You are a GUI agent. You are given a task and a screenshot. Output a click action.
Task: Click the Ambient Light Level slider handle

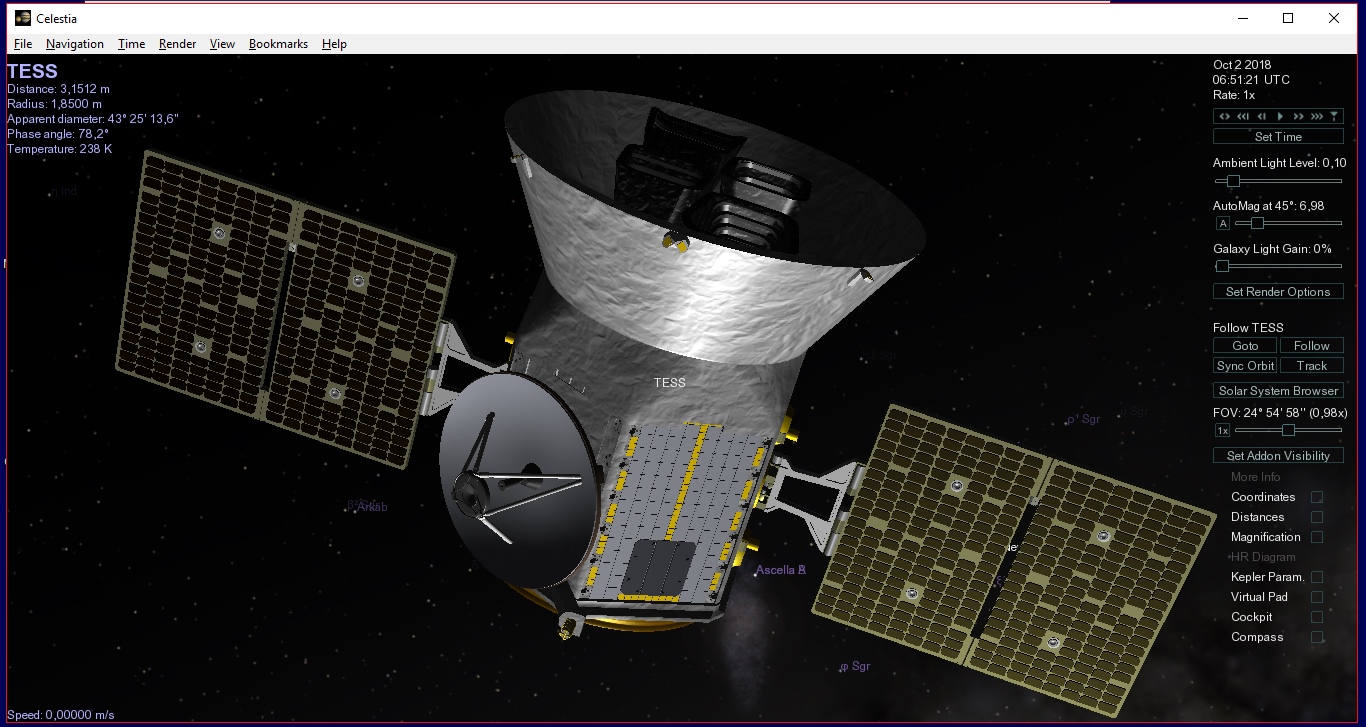coord(1233,181)
